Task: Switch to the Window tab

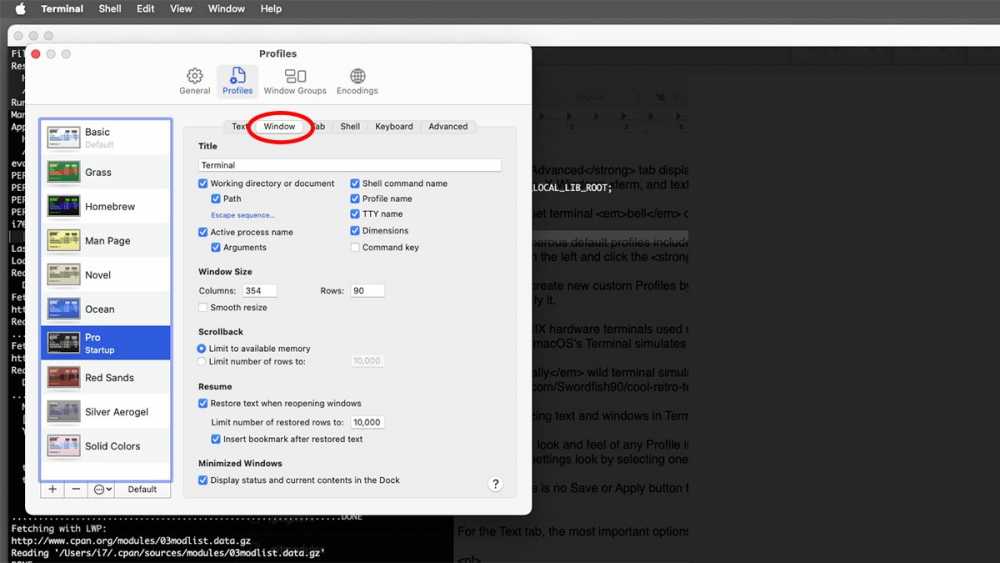Action: point(279,126)
